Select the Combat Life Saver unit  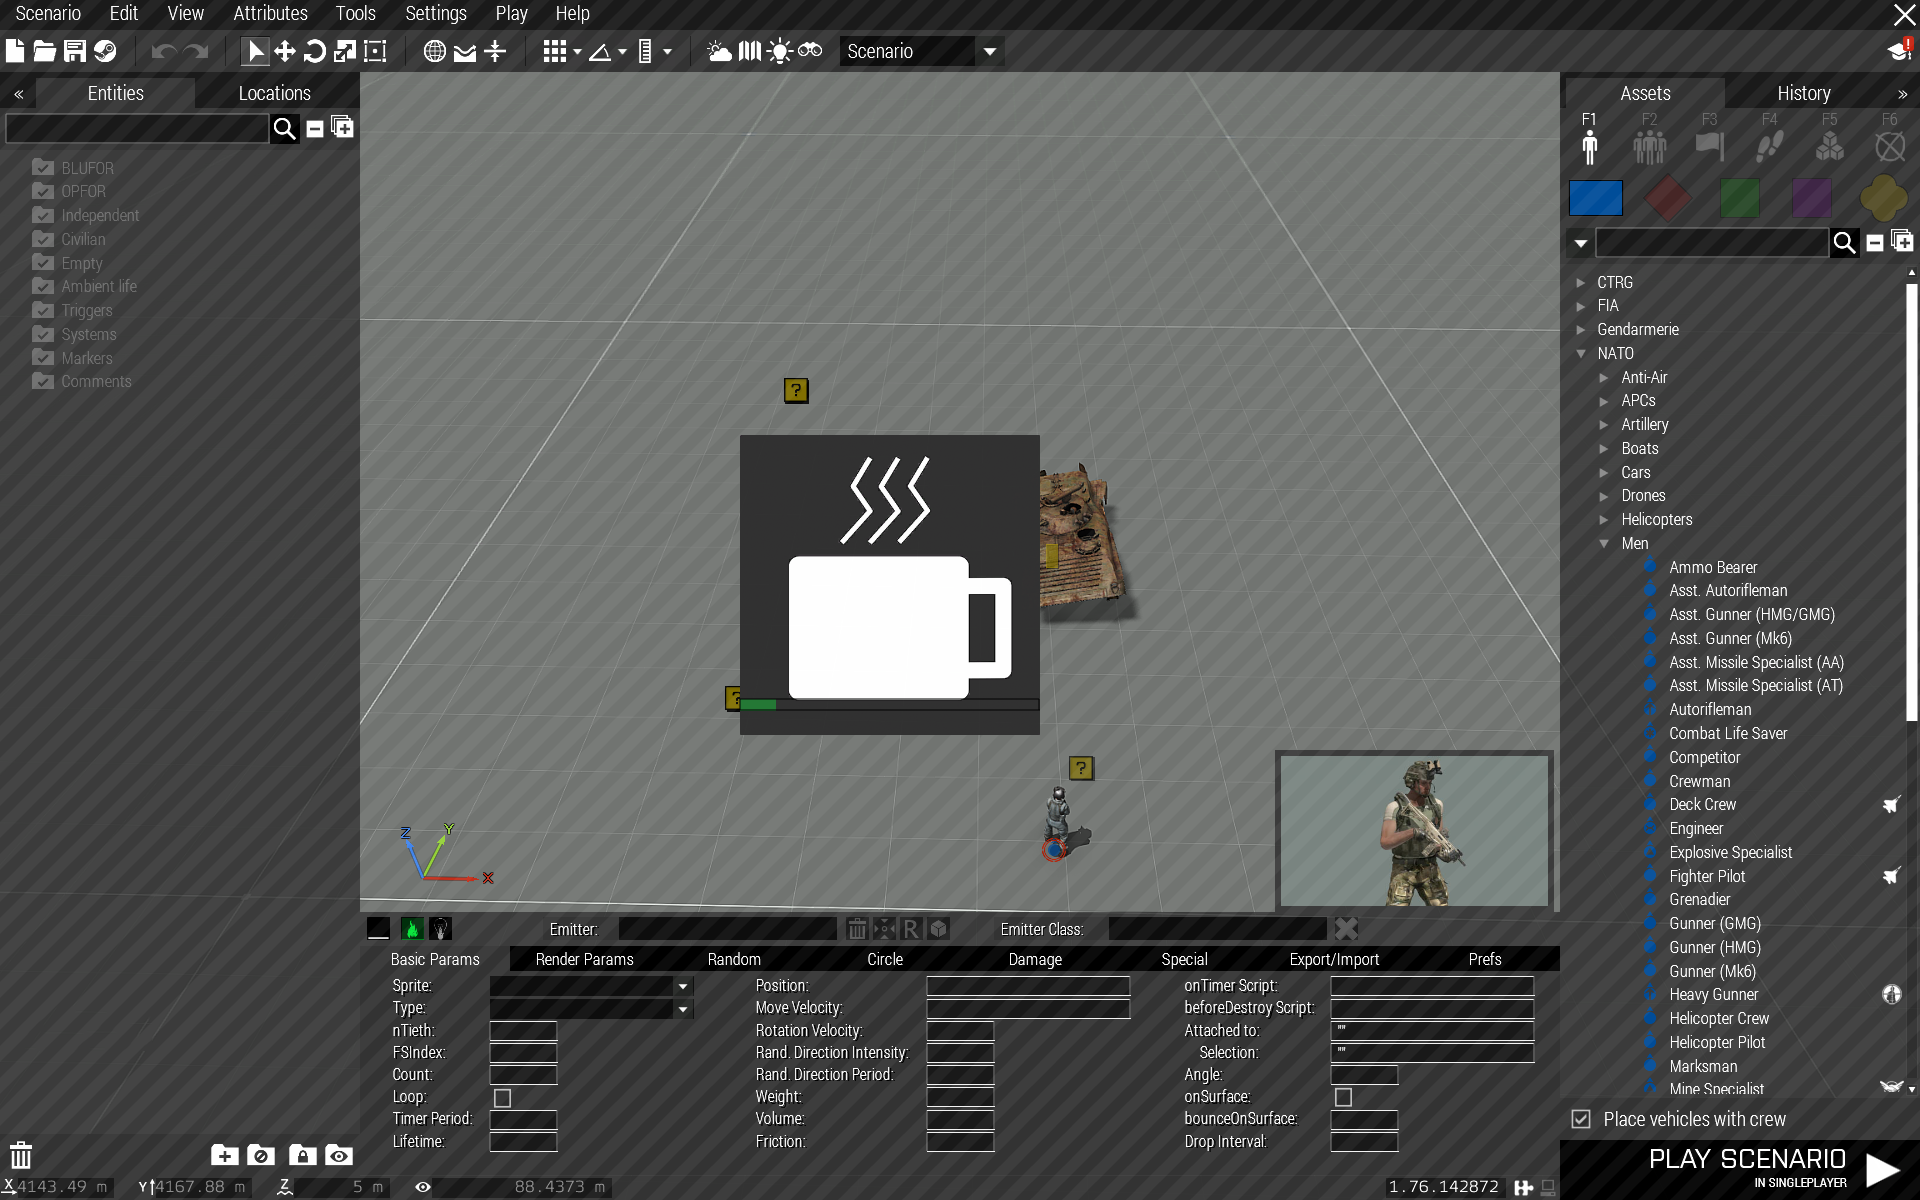1728,733
